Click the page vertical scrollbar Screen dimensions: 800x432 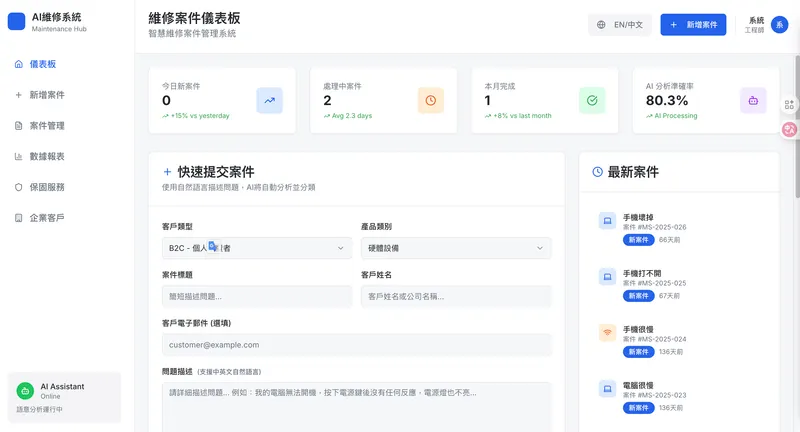click(x=797, y=126)
